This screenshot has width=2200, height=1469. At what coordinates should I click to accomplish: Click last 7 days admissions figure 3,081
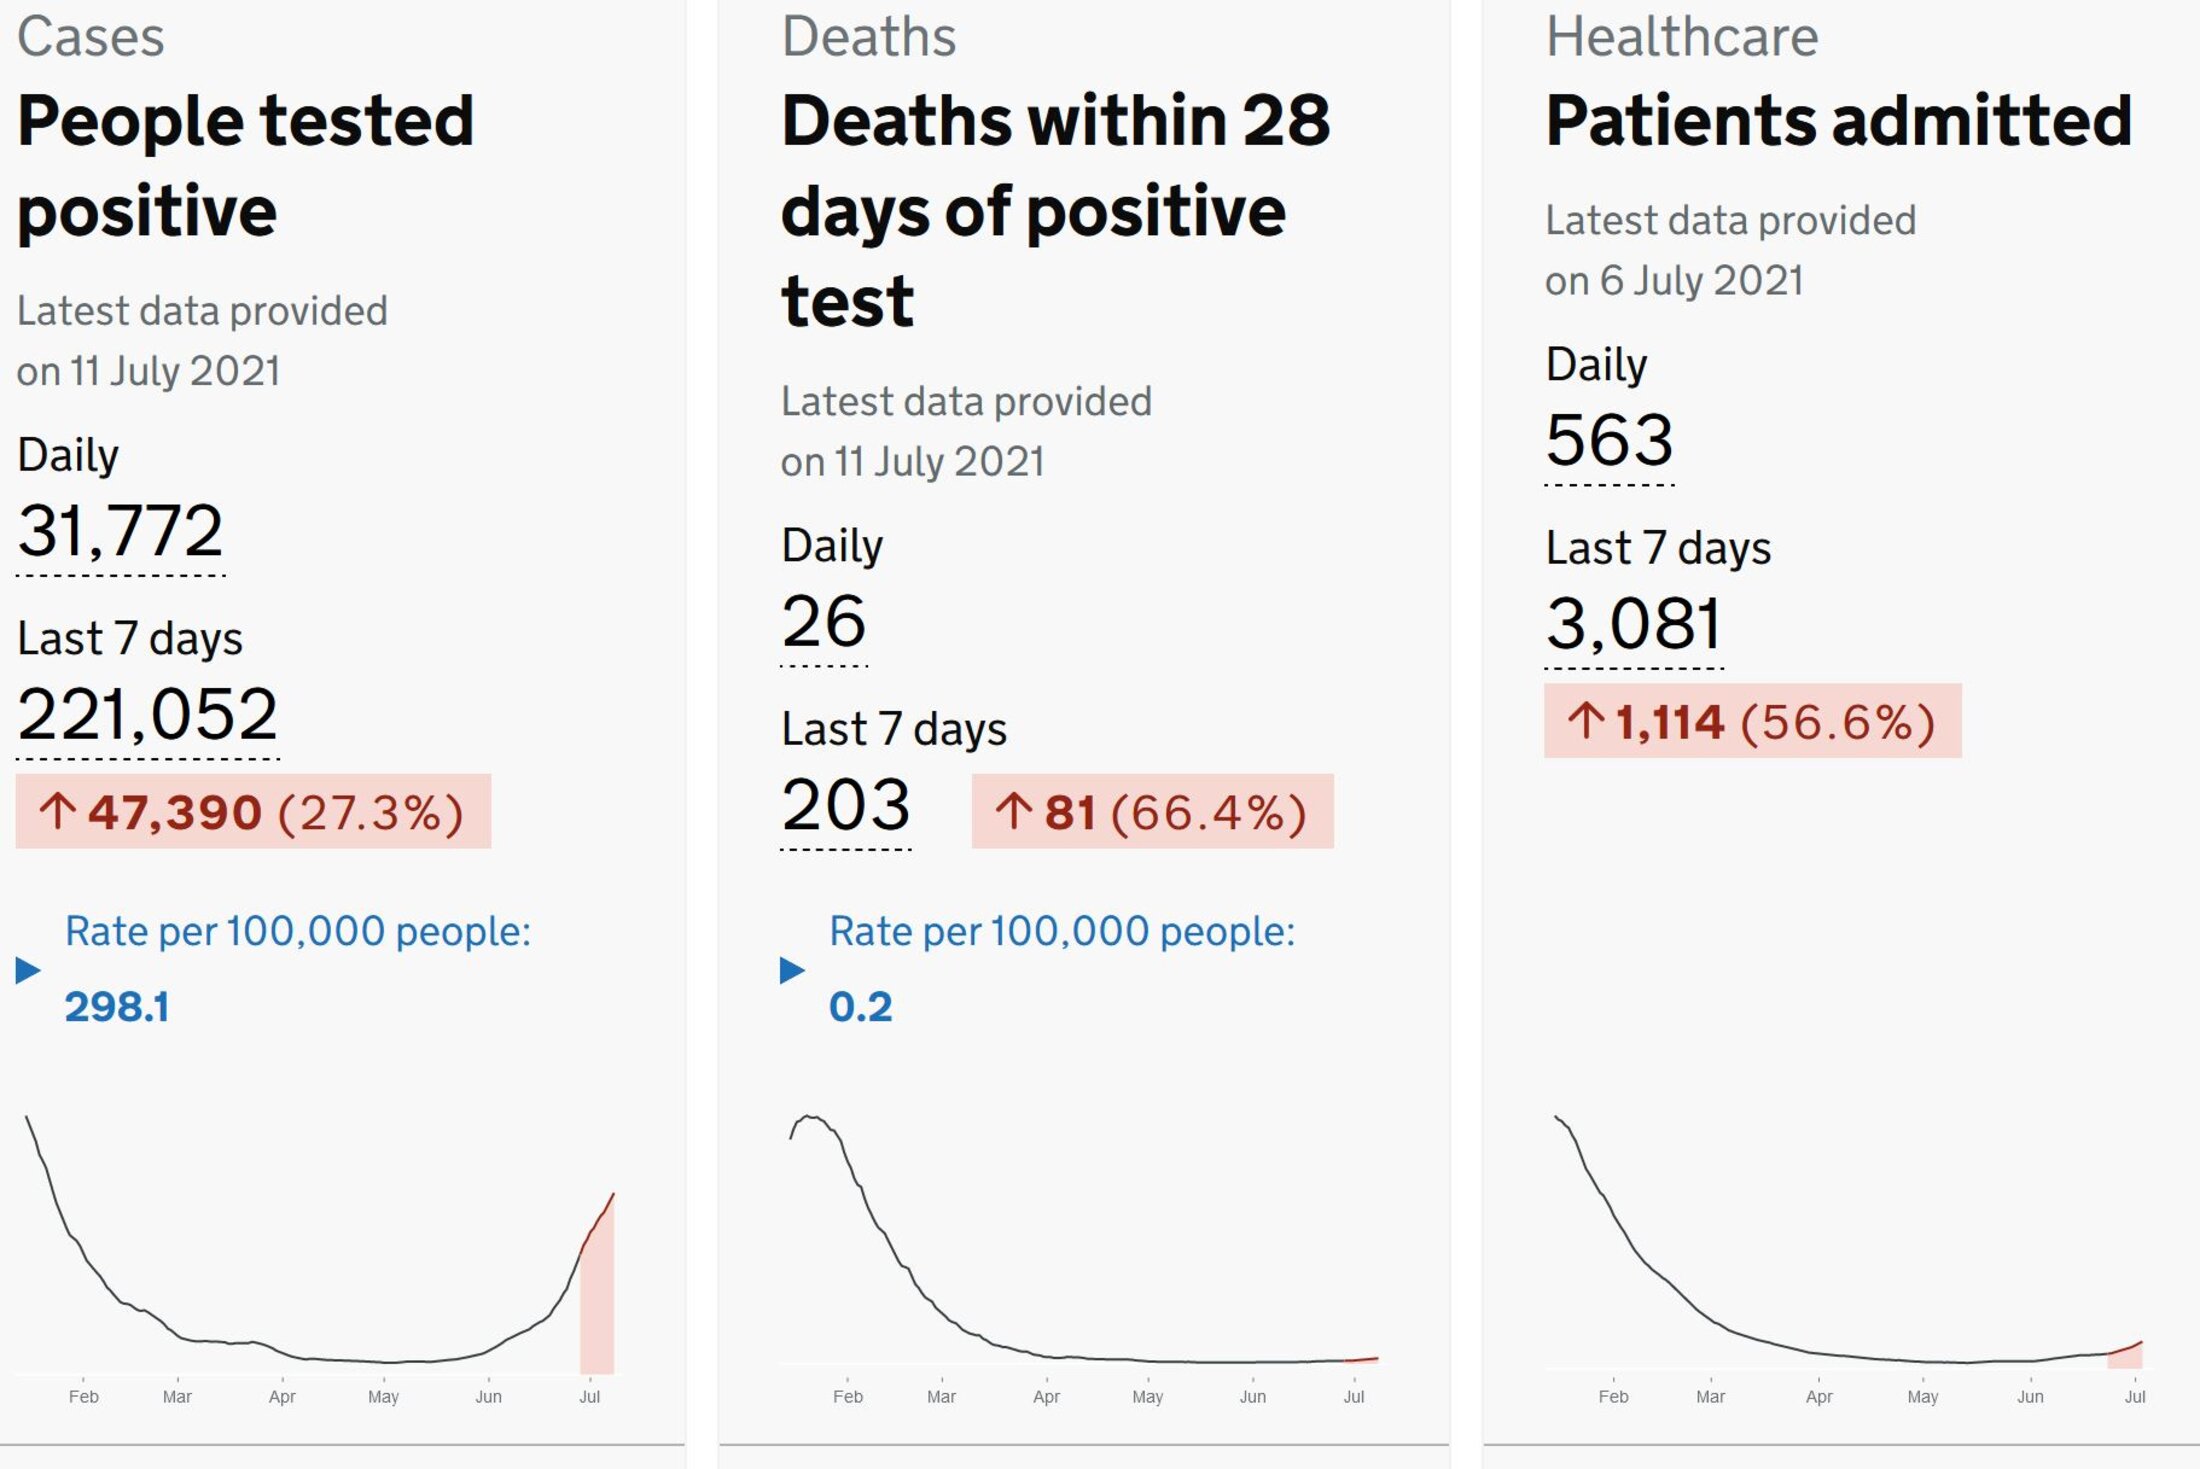coord(1634,624)
